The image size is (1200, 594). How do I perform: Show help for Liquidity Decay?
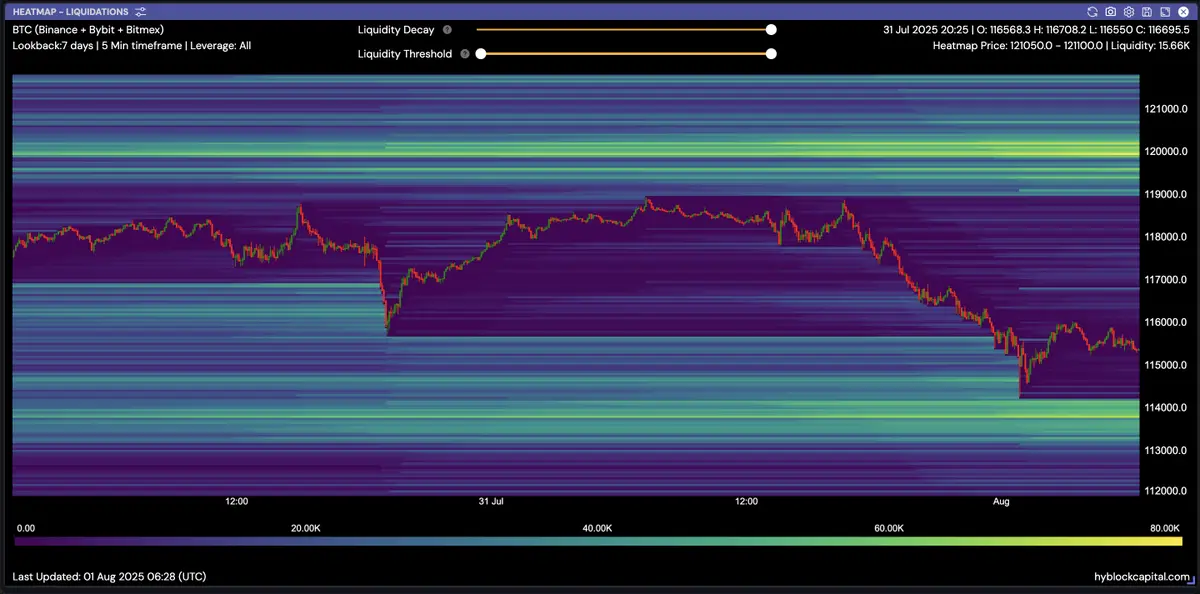[x=447, y=30]
